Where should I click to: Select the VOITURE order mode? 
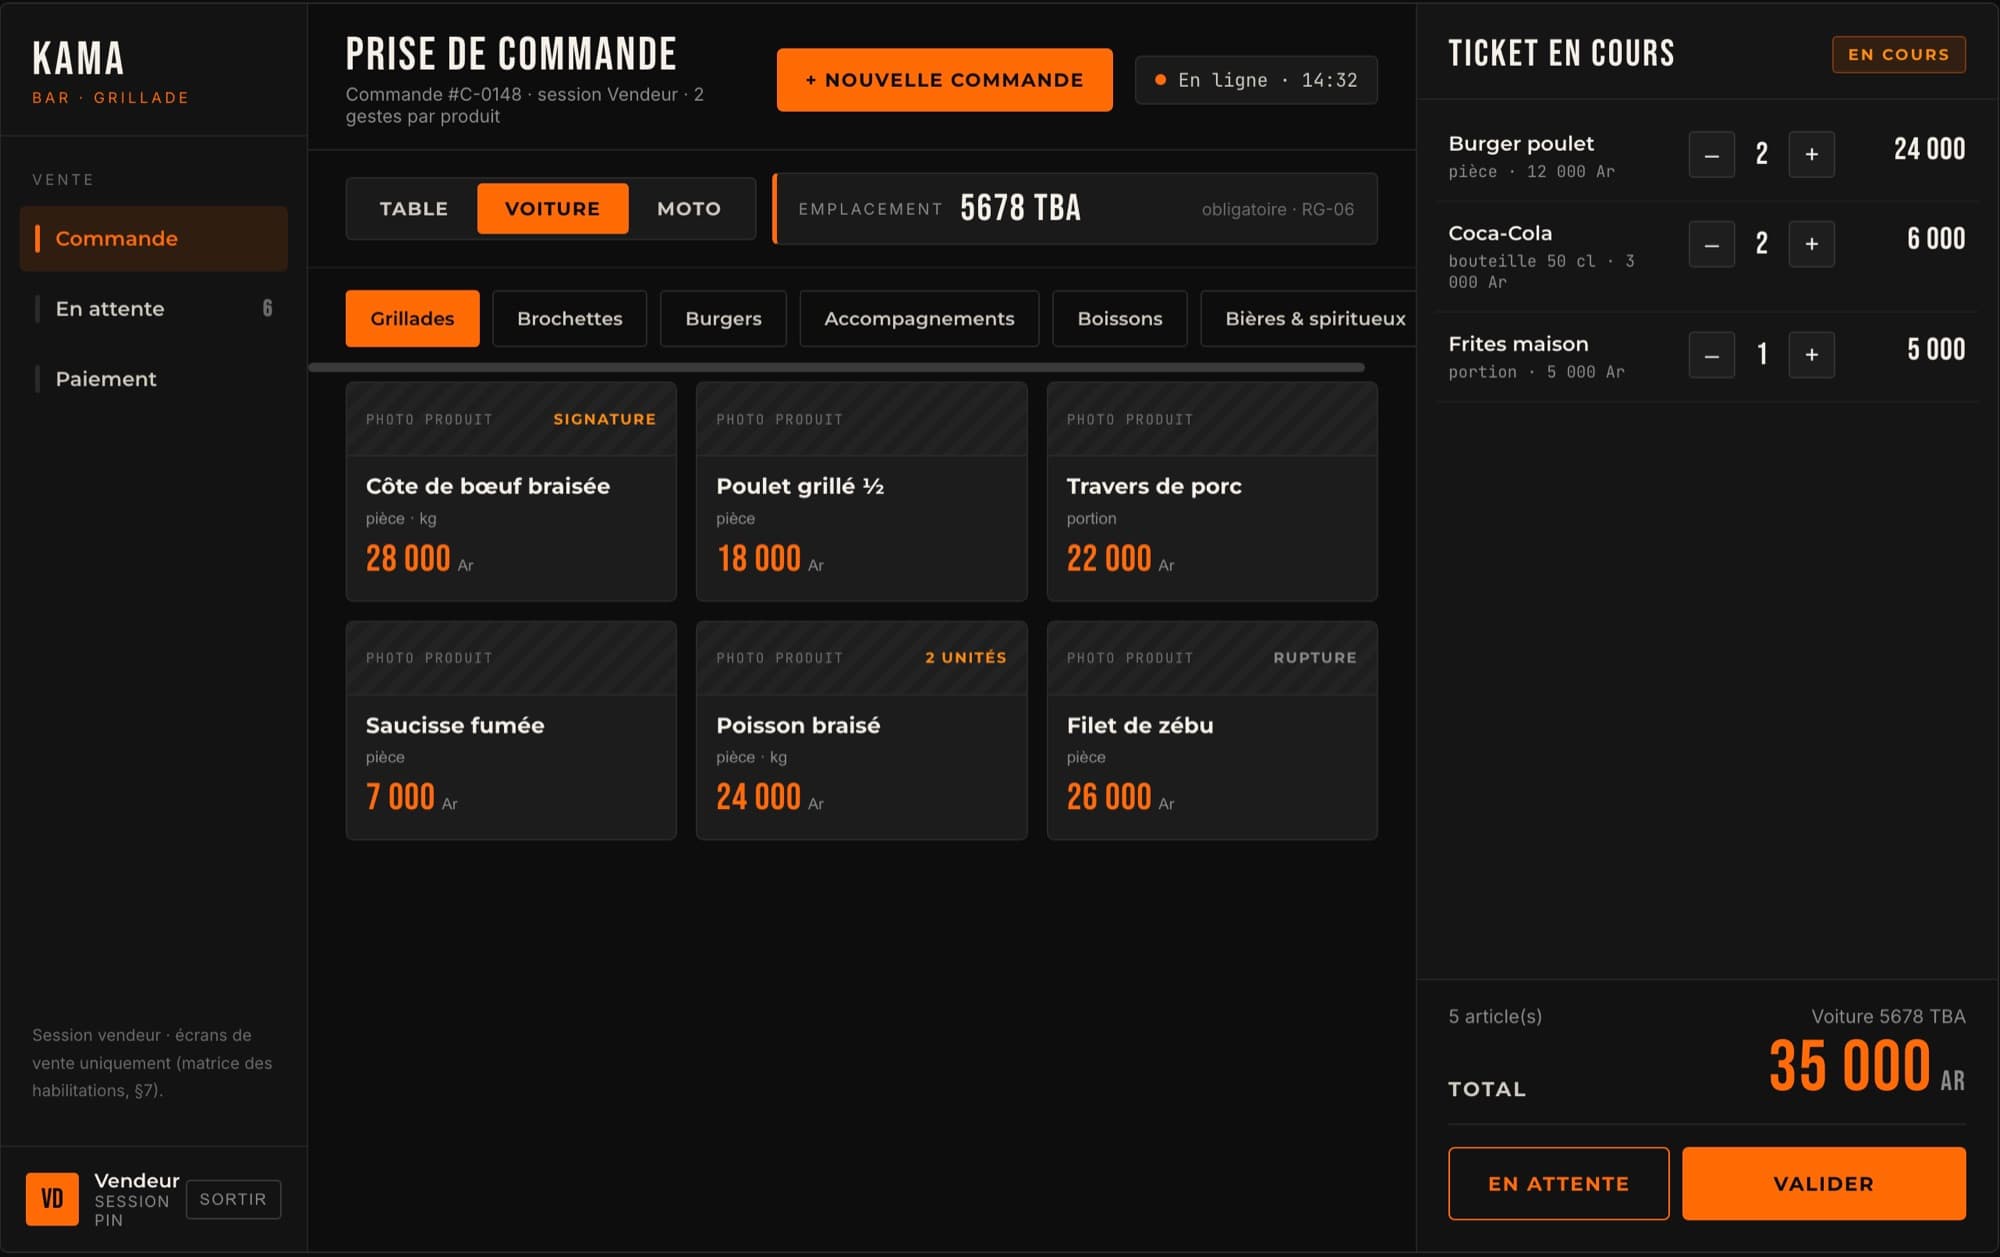tap(552, 209)
